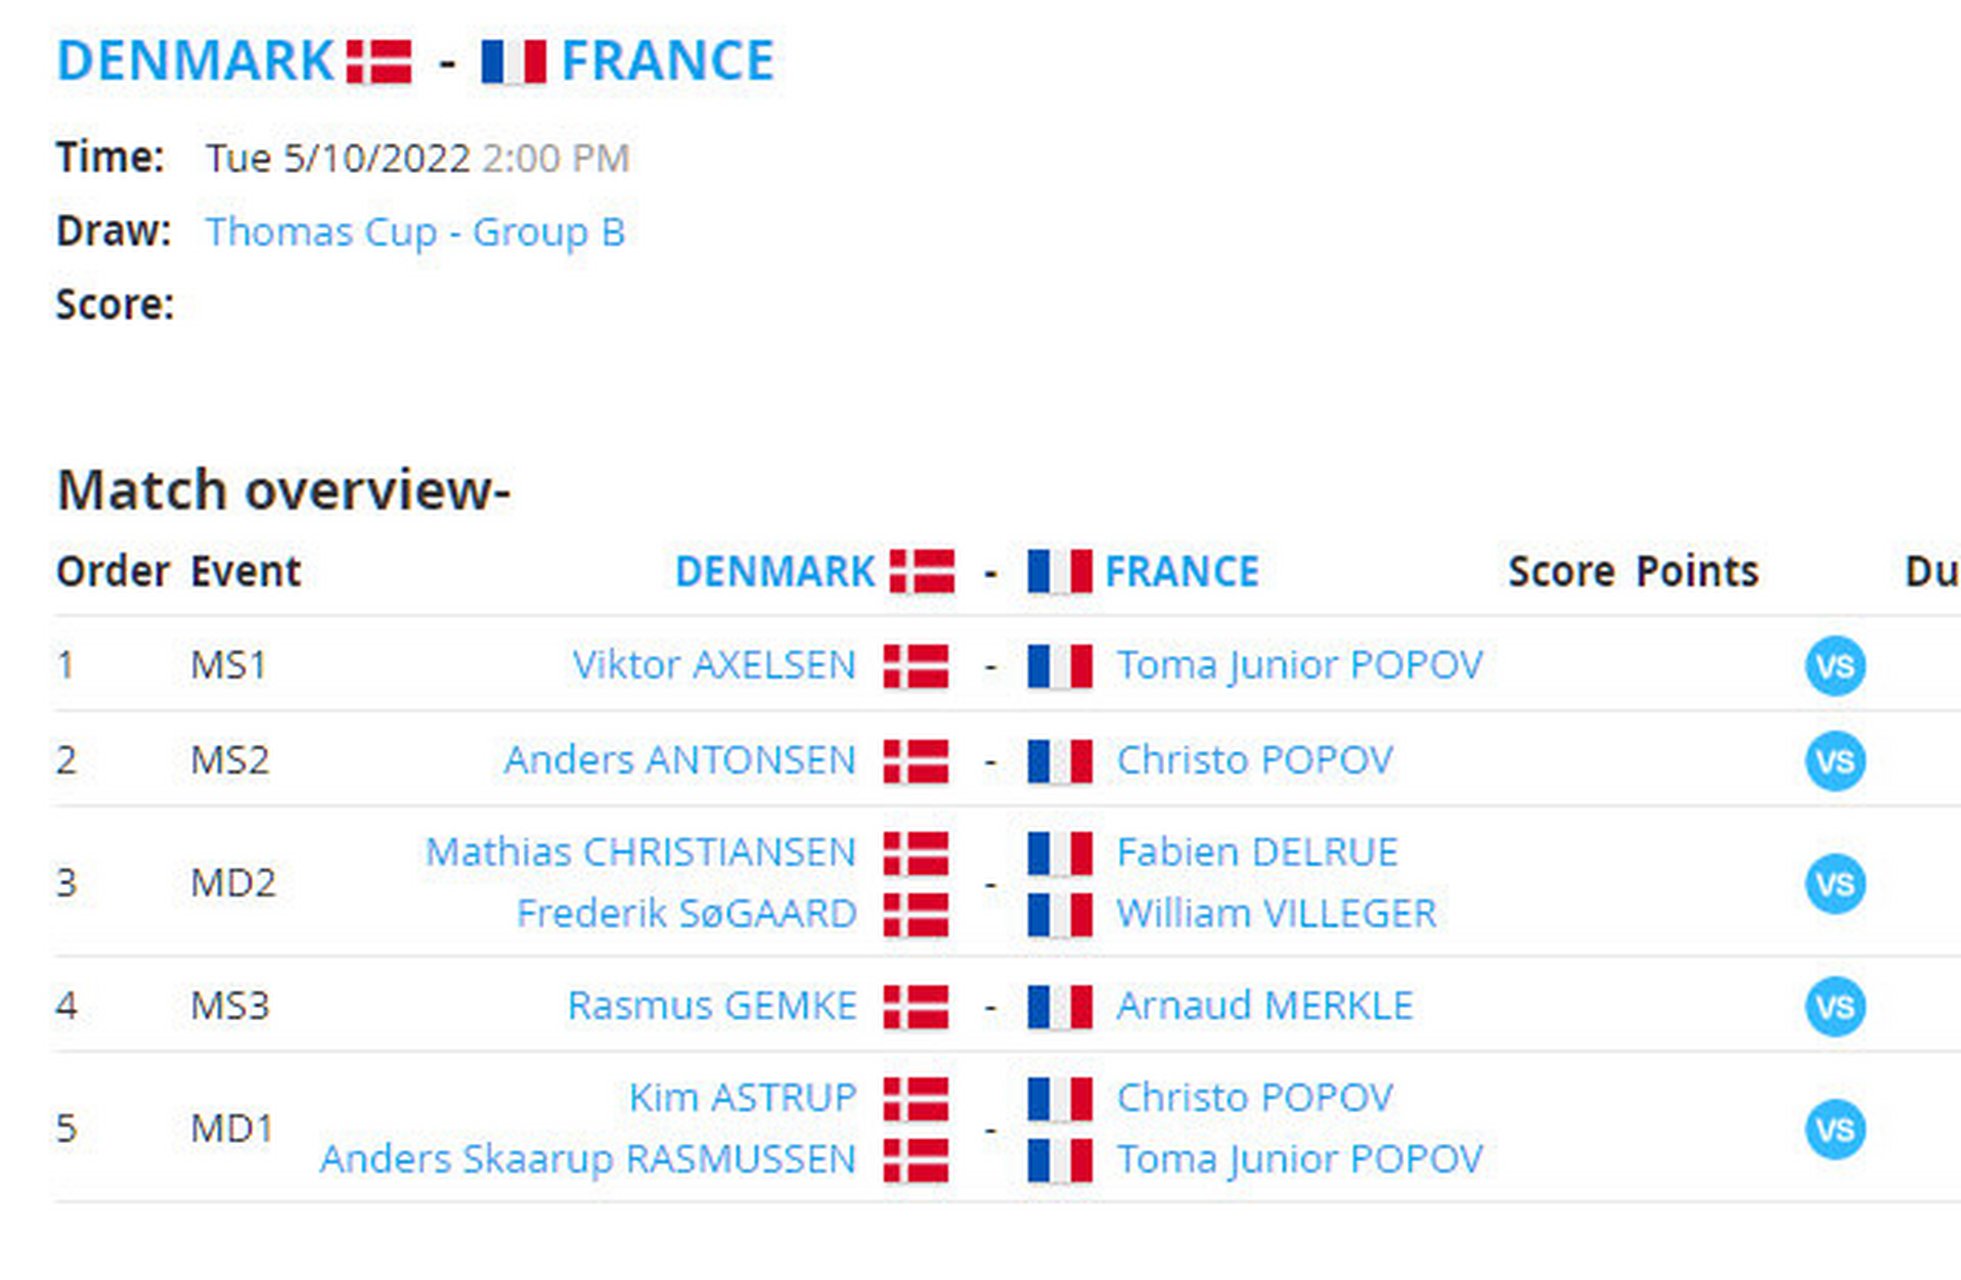View Rasmus GEMKE's player page

(x=711, y=1005)
